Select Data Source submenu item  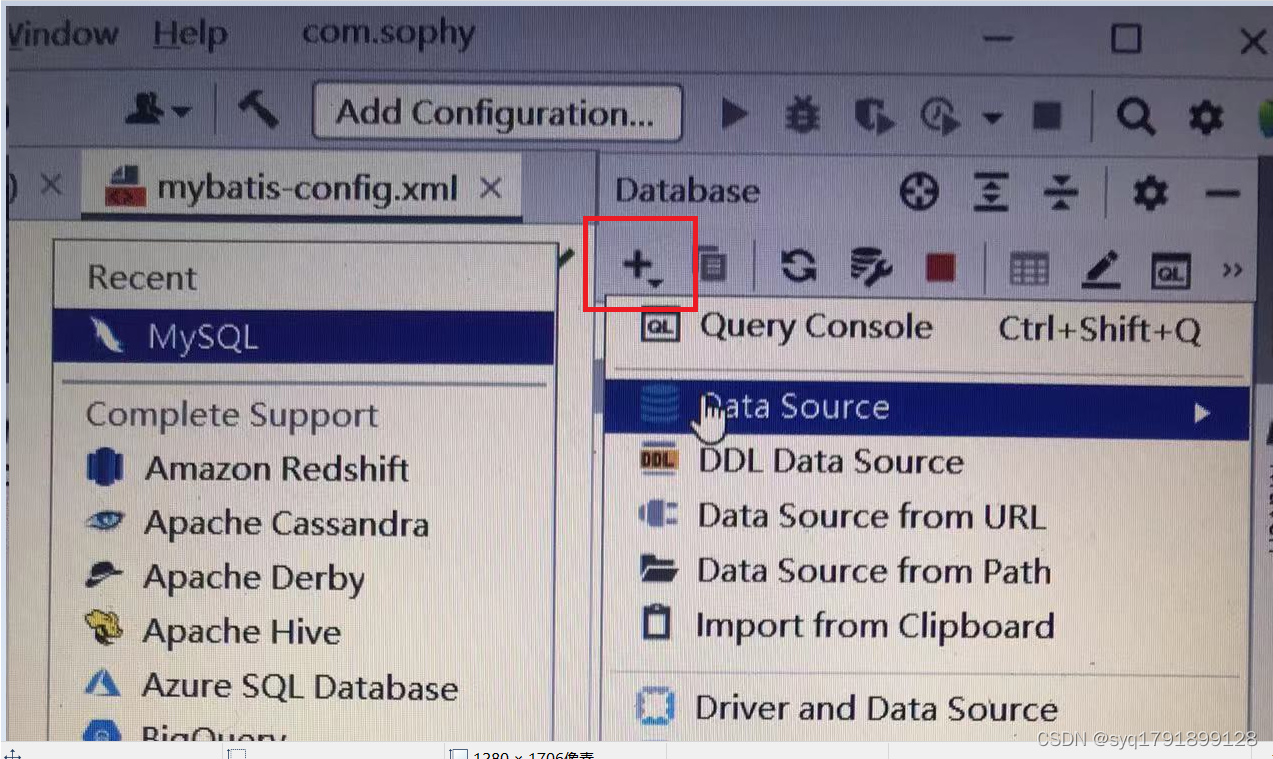pos(927,408)
